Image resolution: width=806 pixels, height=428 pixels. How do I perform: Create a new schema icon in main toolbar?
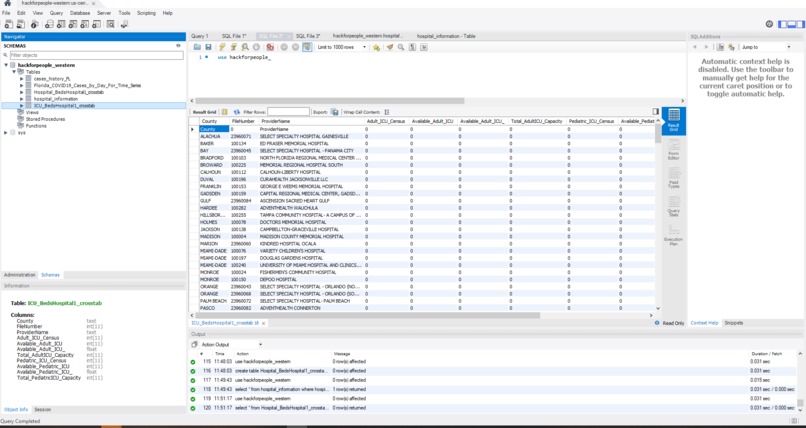point(48,24)
